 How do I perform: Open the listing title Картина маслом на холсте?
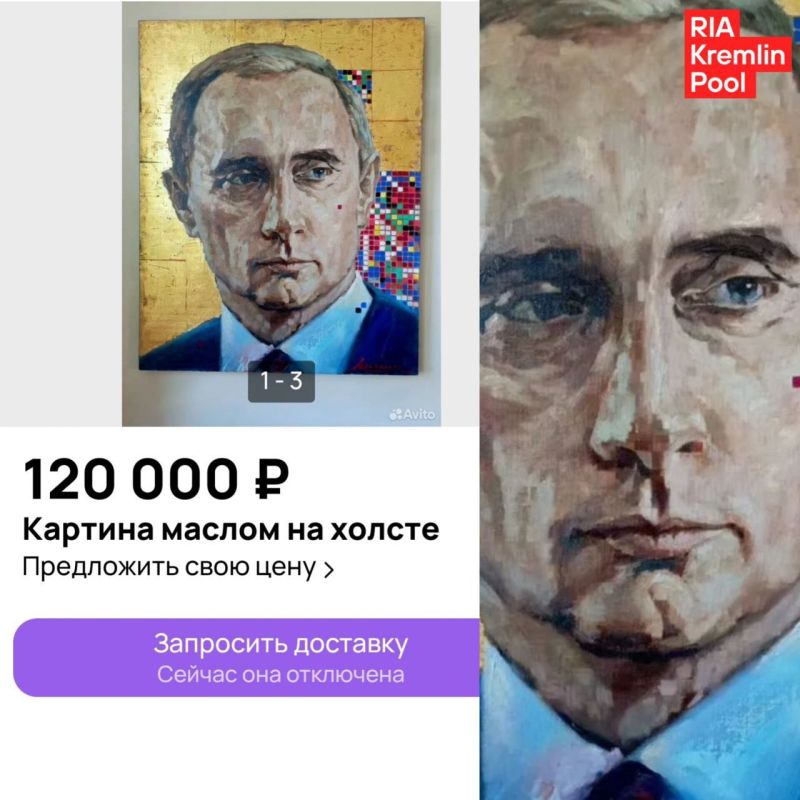[231, 530]
